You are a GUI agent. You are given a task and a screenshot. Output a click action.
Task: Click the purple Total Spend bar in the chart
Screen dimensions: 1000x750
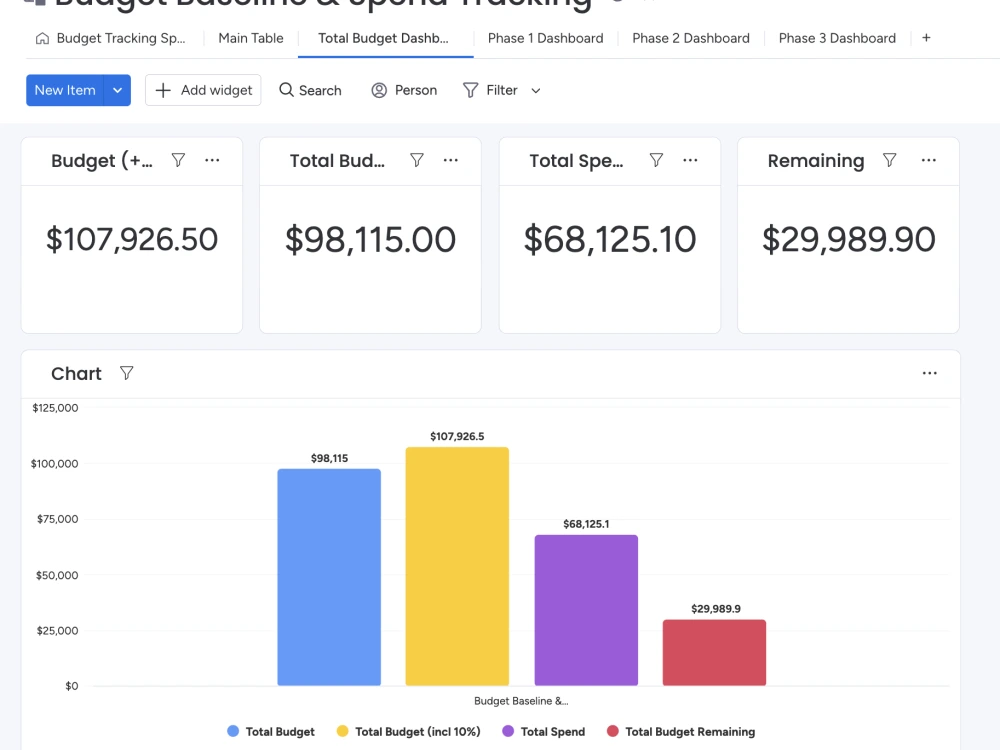click(x=586, y=610)
